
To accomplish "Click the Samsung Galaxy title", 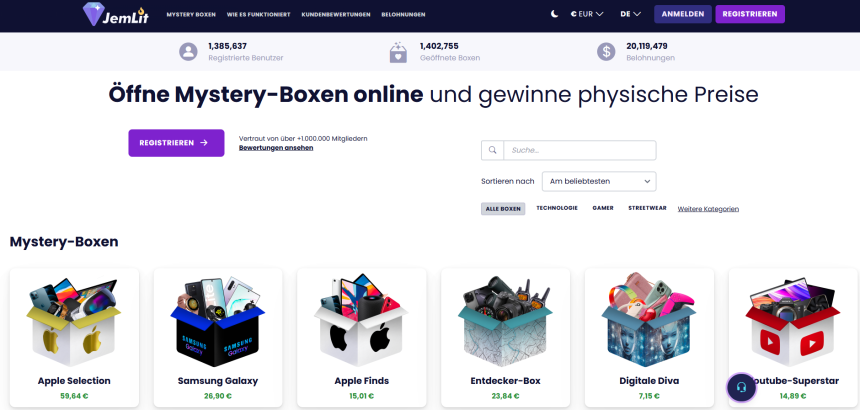I will click(x=218, y=381).
